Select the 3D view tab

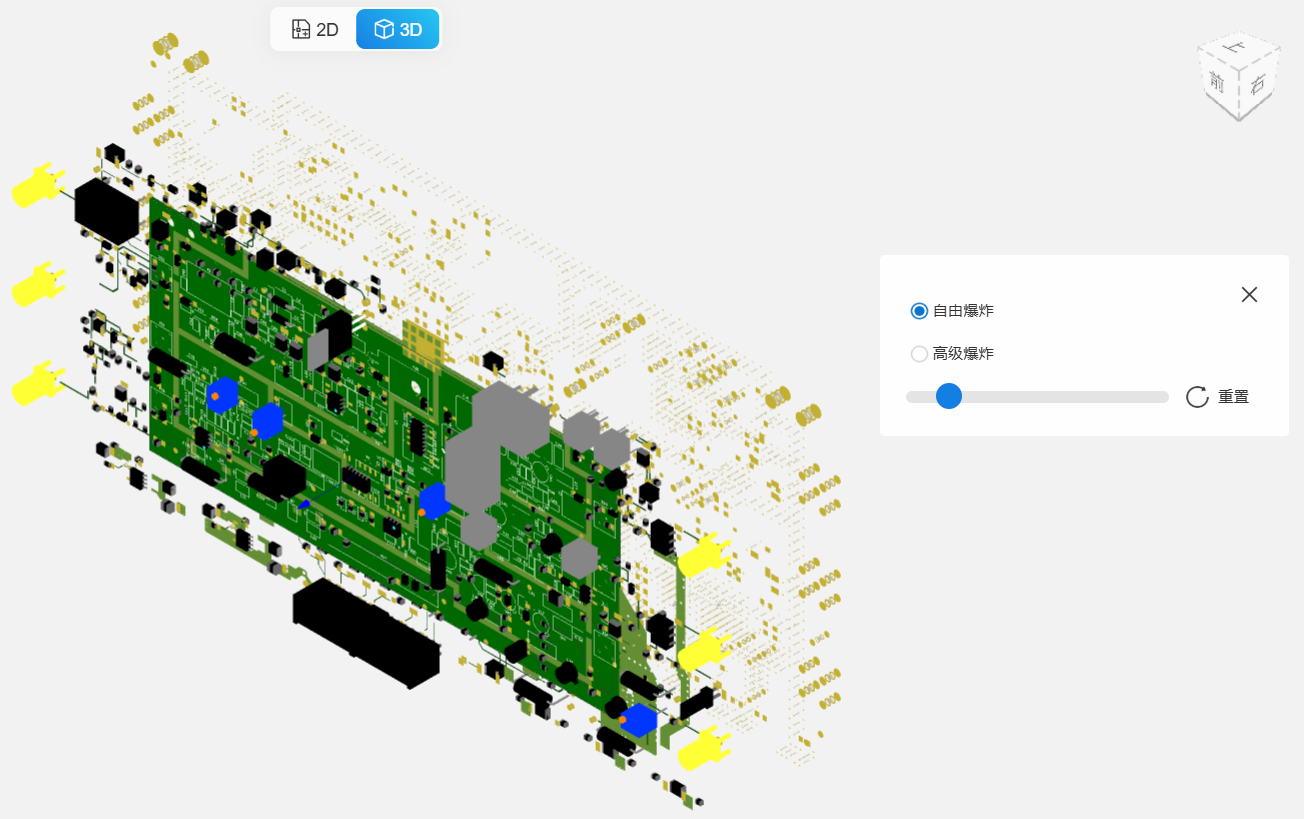pyautogui.click(x=398, y=29)
